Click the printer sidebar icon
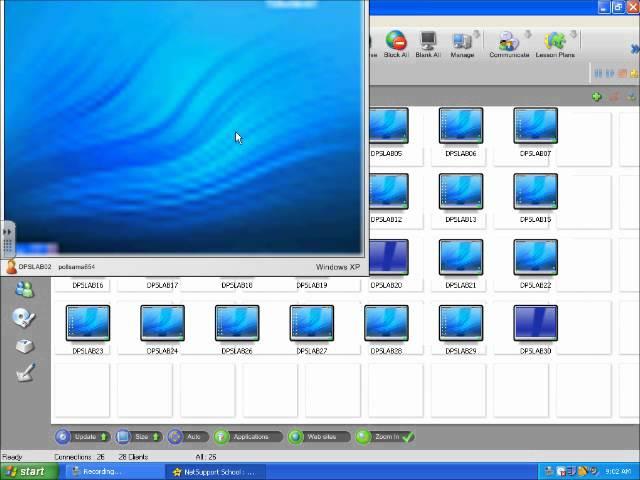Viewport: 640px width, 480px height. tap(24, 346)
